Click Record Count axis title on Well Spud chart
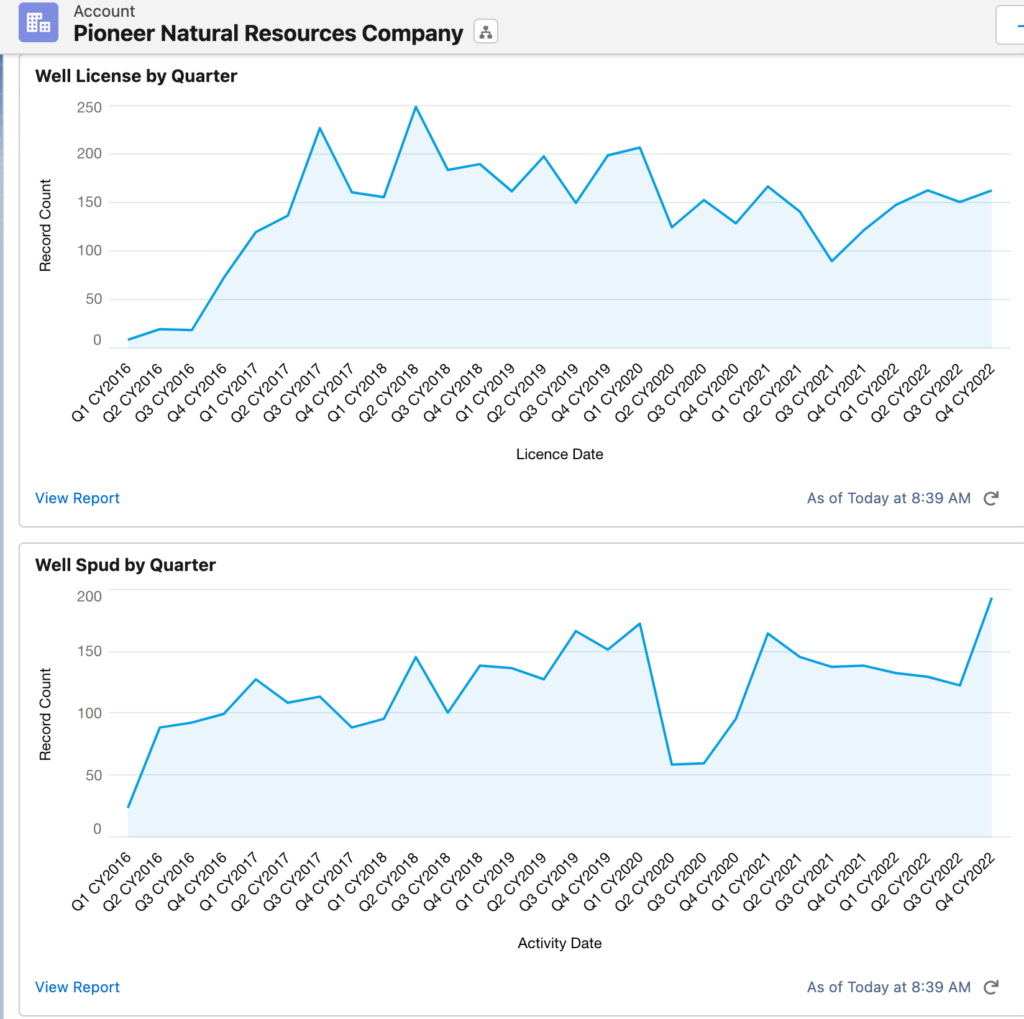The width and height of the screenshot is (1024, 1019). click(45, 714)
